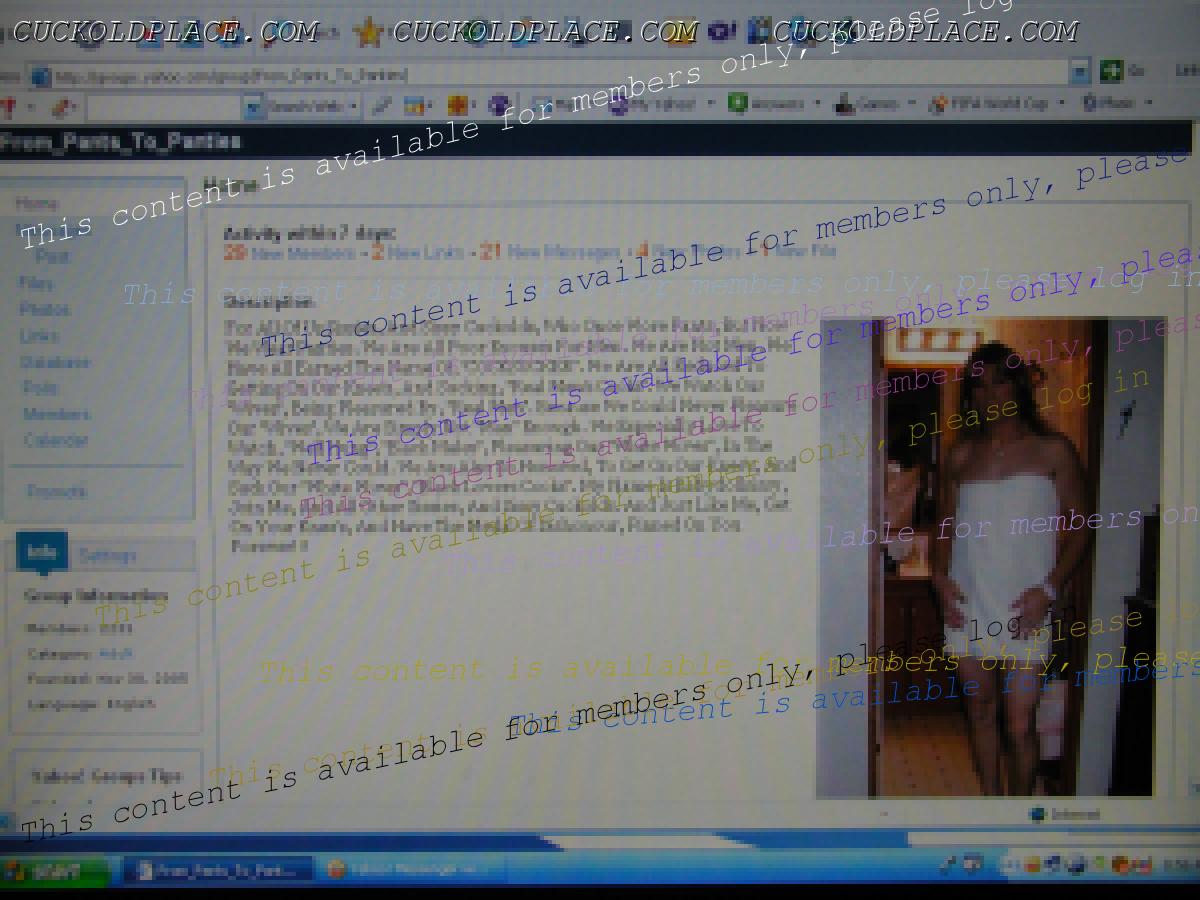Image resolution: width=1200 pixels, height=900 pixels.
Task: Expand the address bar dropdown arrow
Action: [x=1079, y=73]
